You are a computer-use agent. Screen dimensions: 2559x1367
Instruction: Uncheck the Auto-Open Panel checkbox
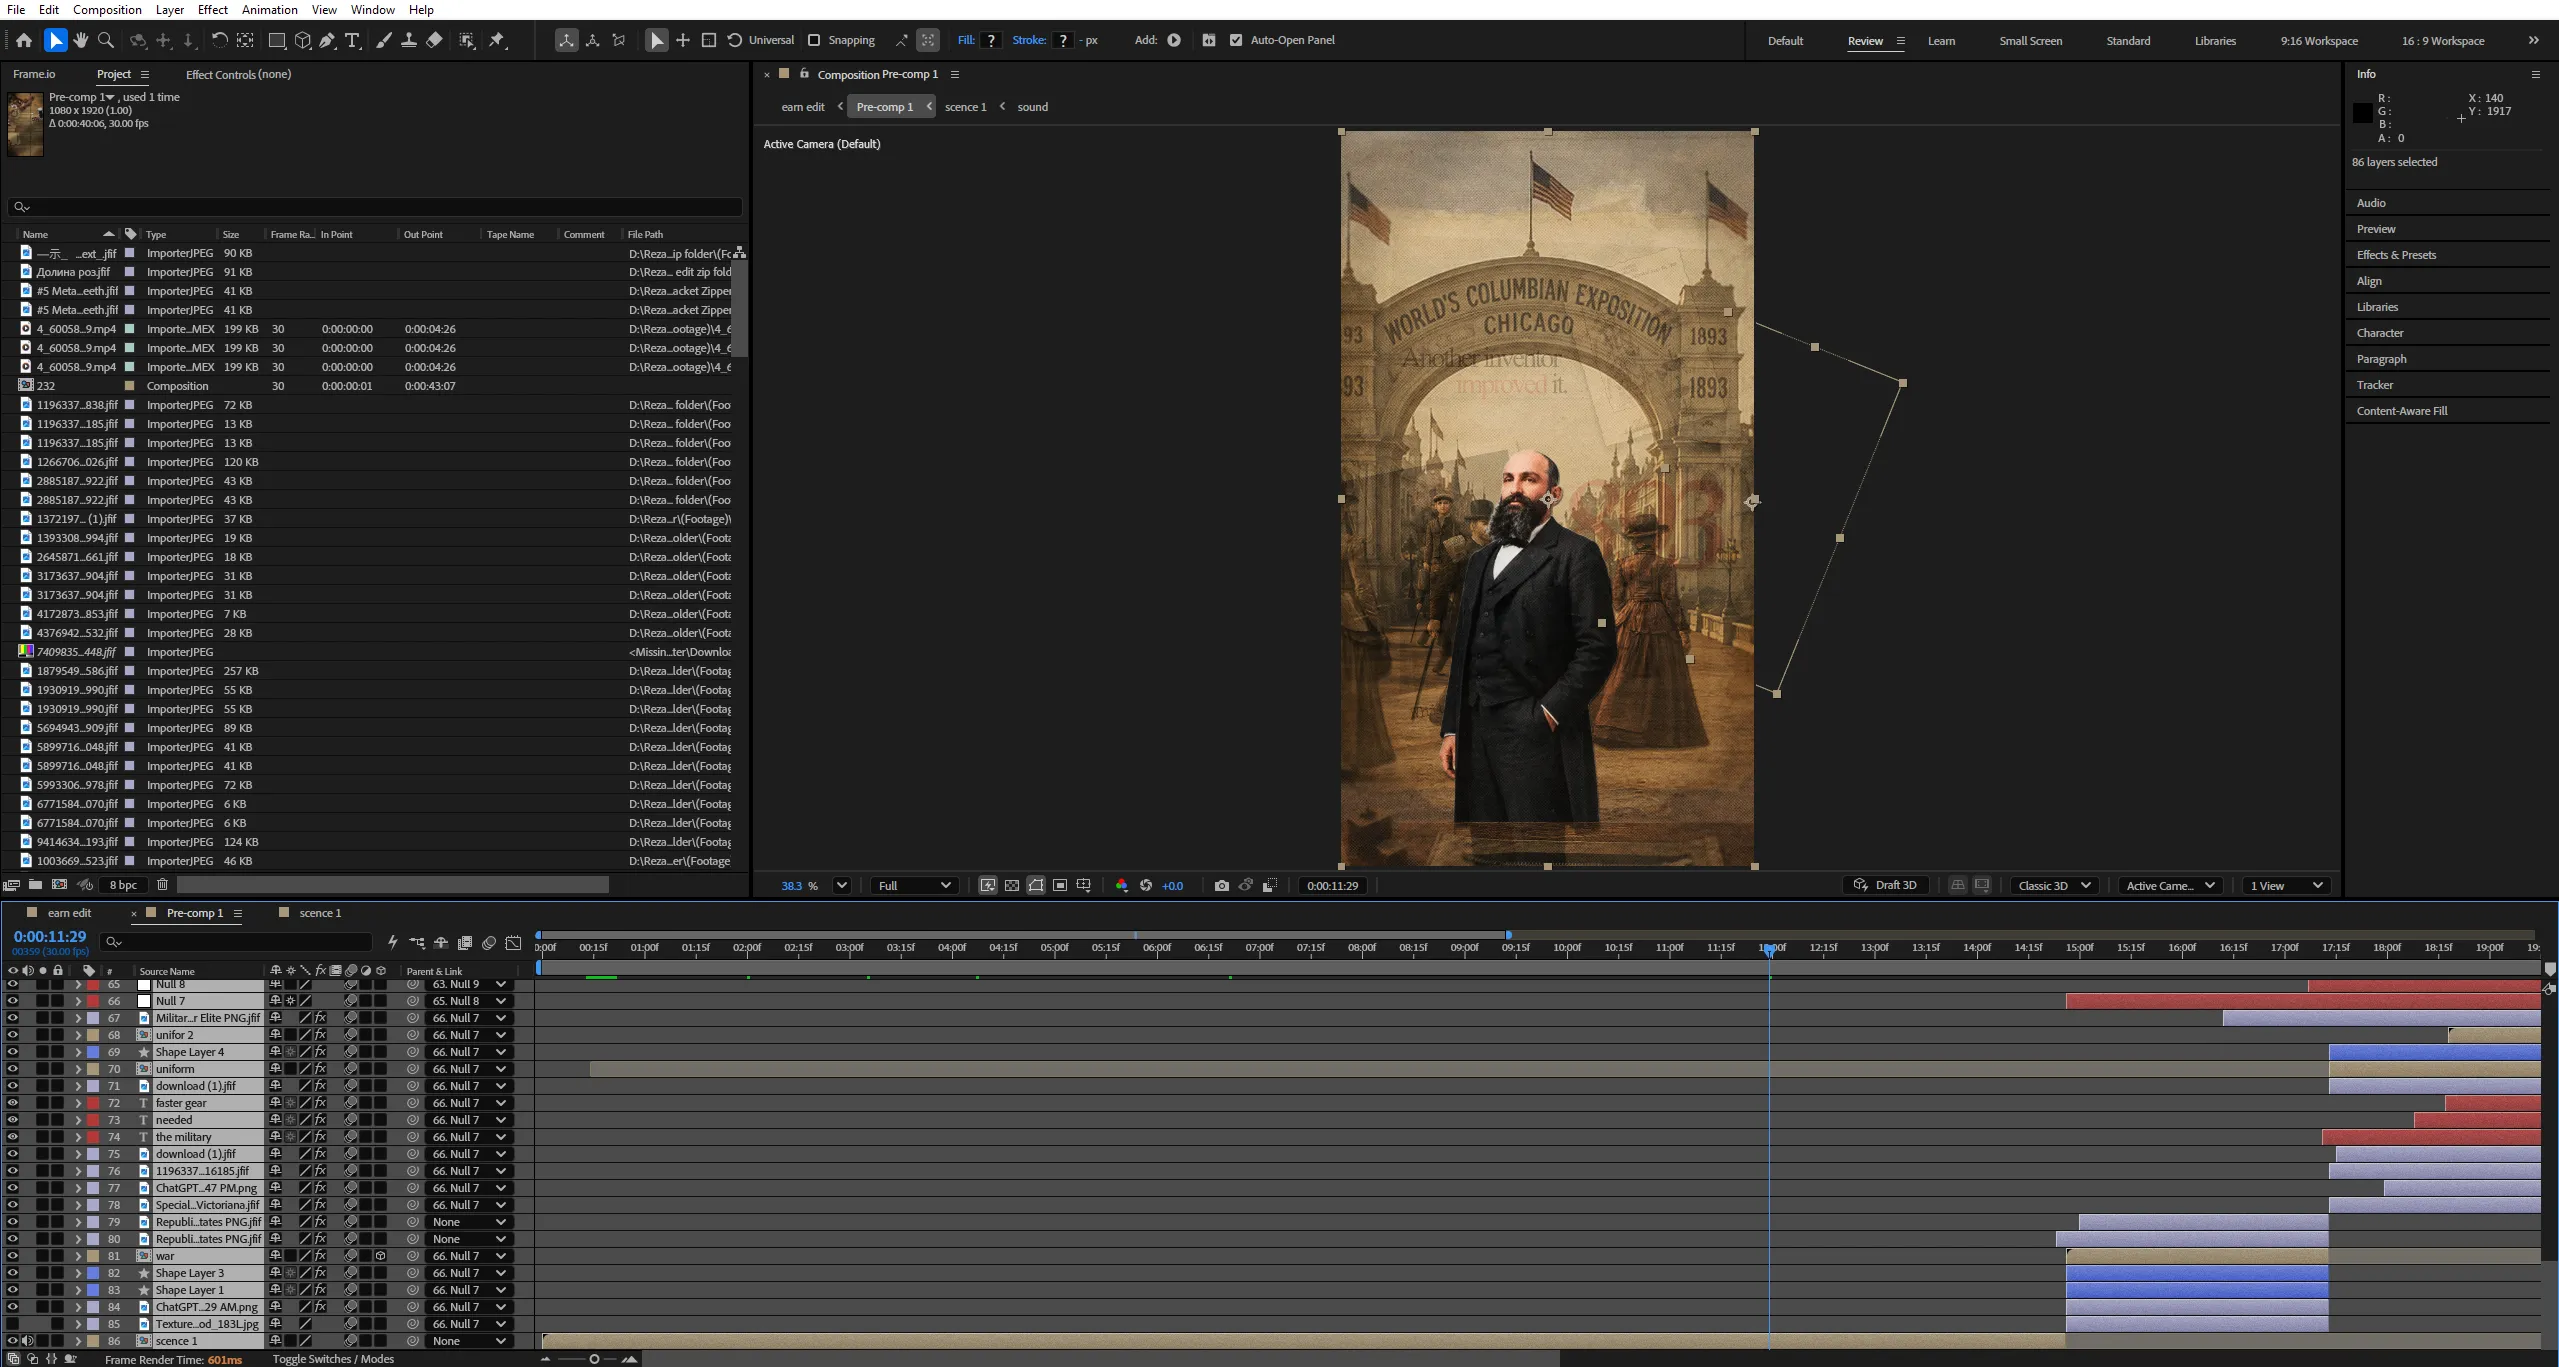tap(1236, 40)
